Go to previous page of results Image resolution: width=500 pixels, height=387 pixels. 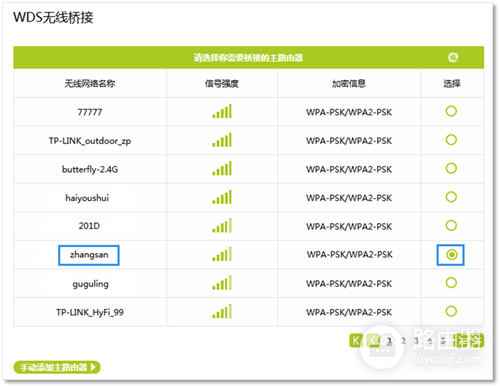373,341
